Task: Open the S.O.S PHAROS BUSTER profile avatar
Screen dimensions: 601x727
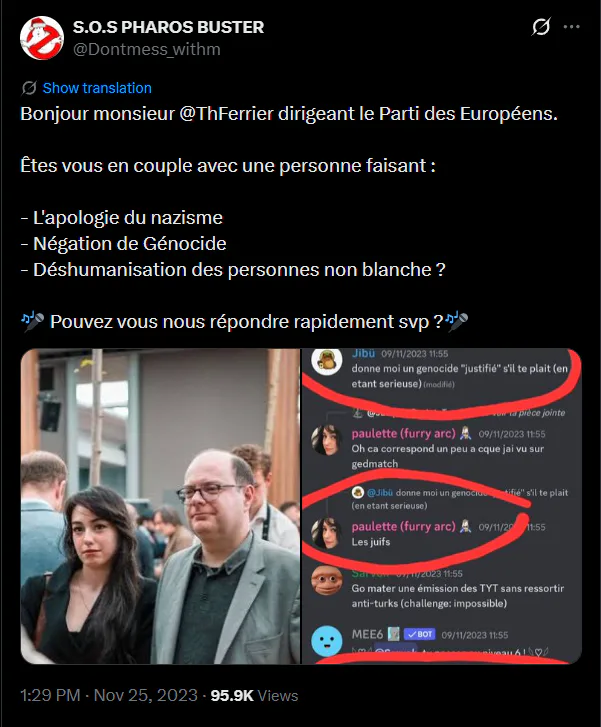Action: tap(42, 38)
